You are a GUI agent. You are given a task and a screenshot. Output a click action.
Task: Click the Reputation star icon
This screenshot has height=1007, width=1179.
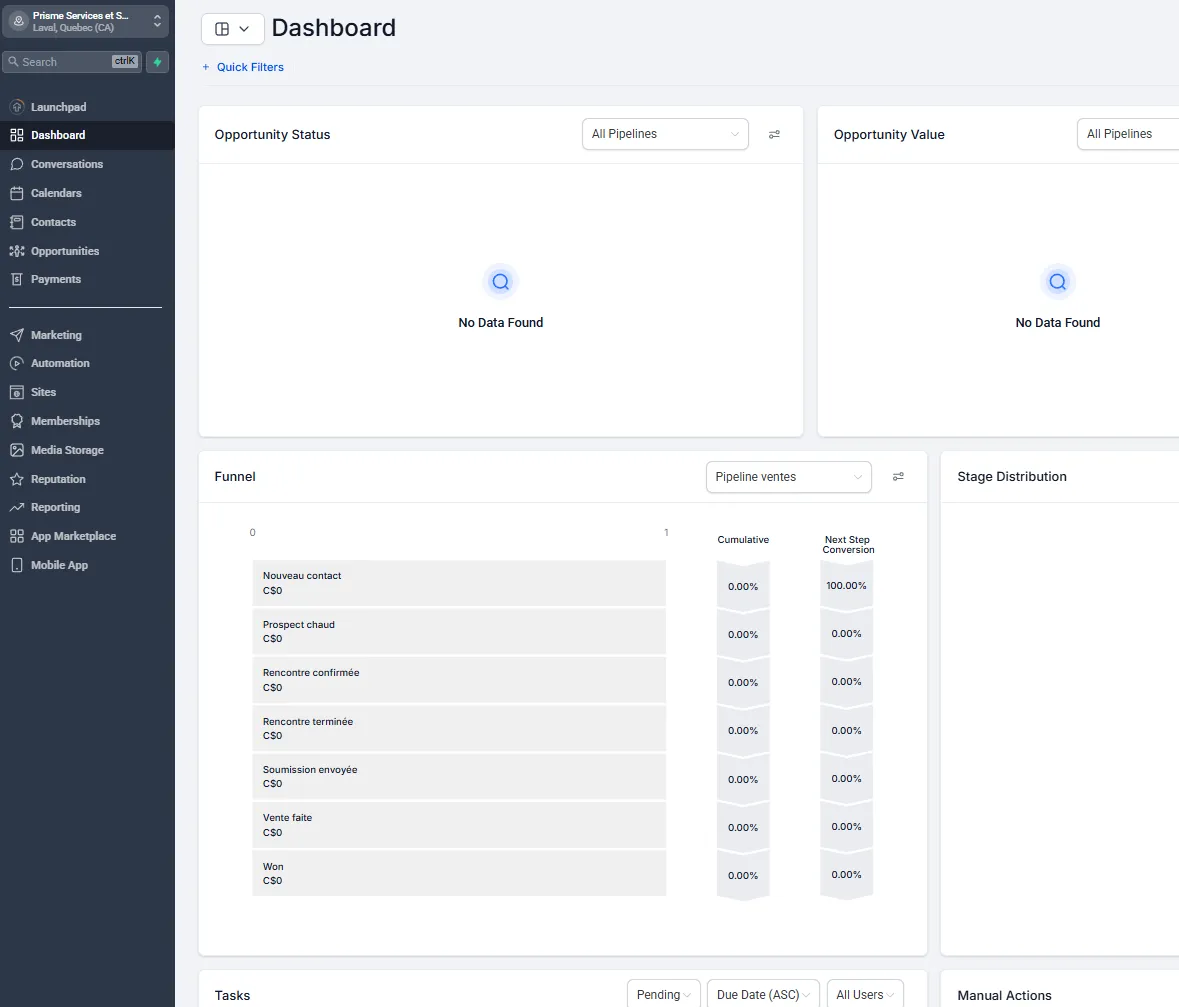[19, 478]
